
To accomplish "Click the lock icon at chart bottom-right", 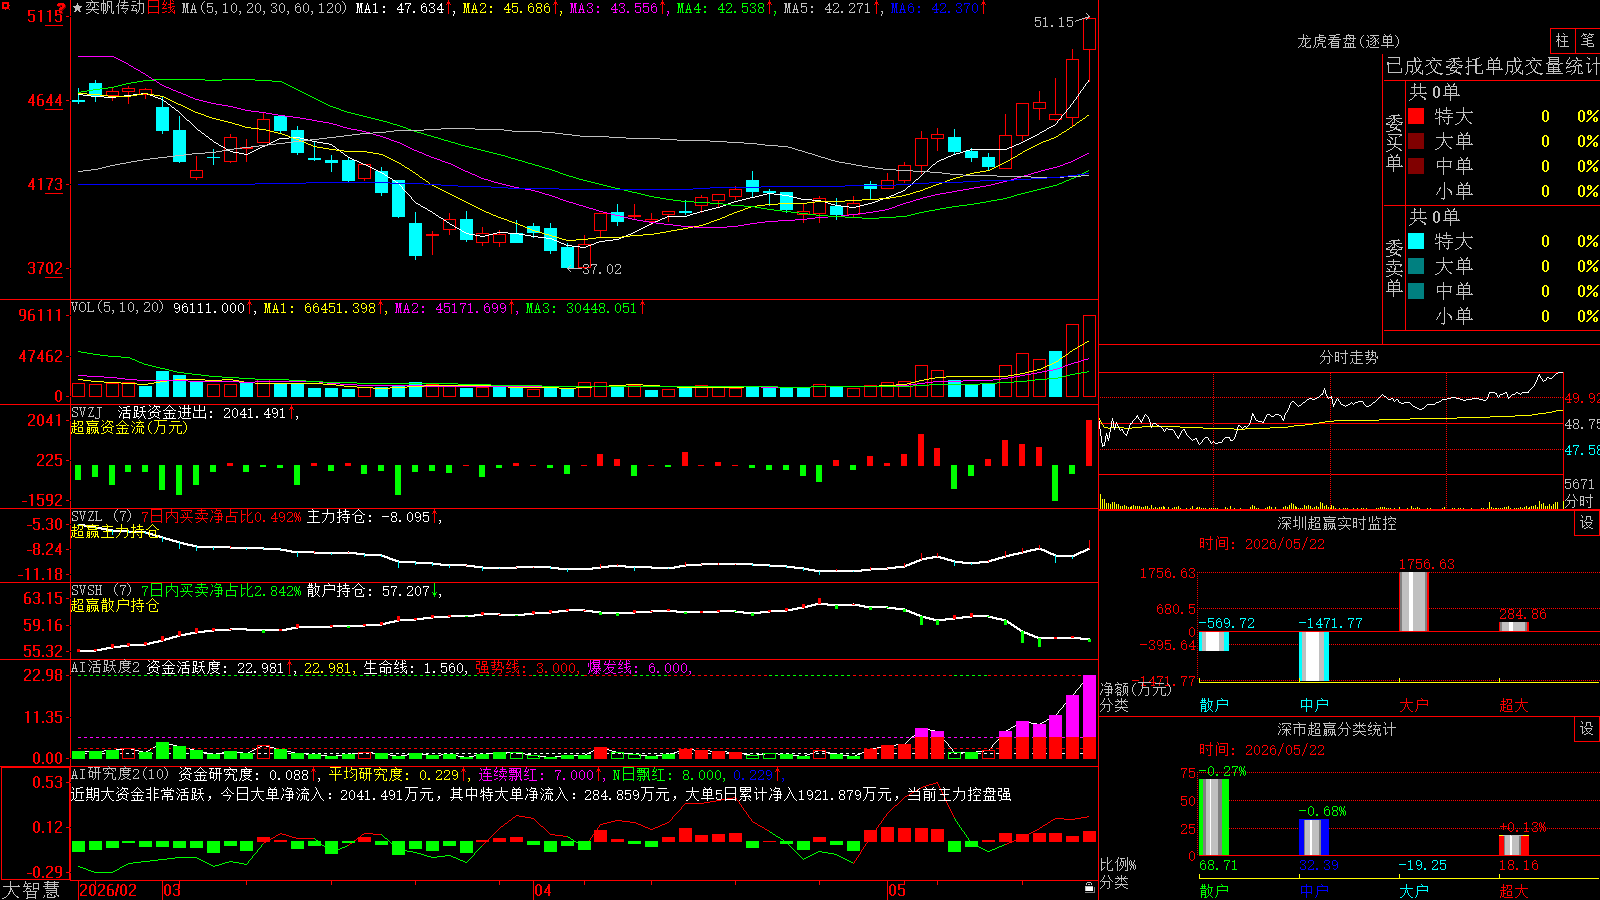I will pos(1090,888).
